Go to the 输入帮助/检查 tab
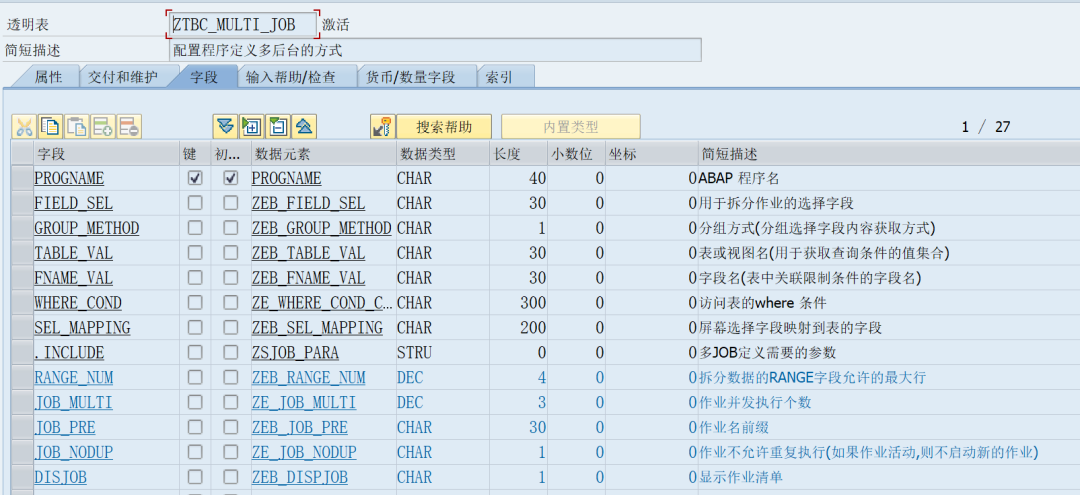 291,77
